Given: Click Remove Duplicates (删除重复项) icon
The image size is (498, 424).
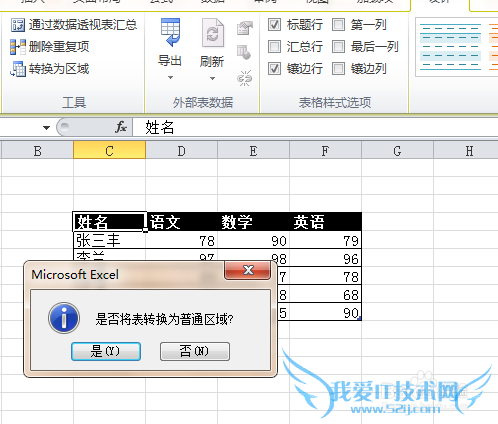Looking at the screenshot, I should (x=18, y=47).
